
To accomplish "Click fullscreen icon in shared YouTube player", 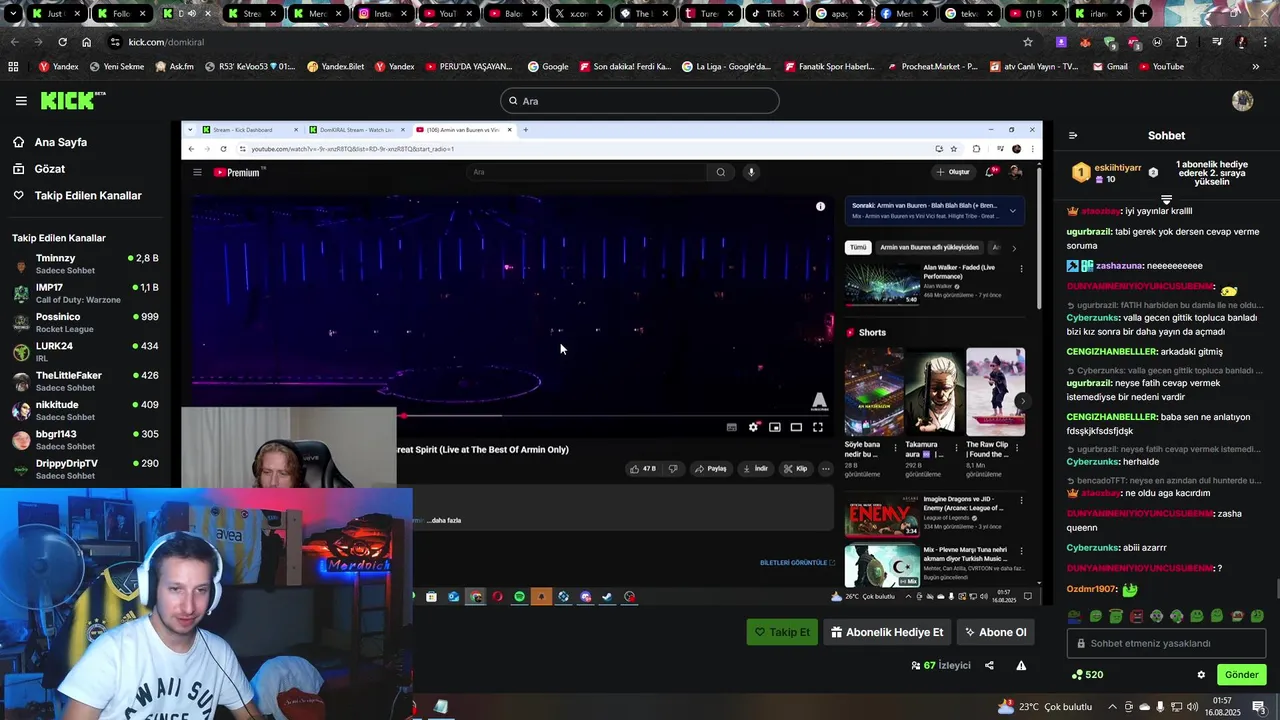I will pyautogui.click(x=817, y=427).
